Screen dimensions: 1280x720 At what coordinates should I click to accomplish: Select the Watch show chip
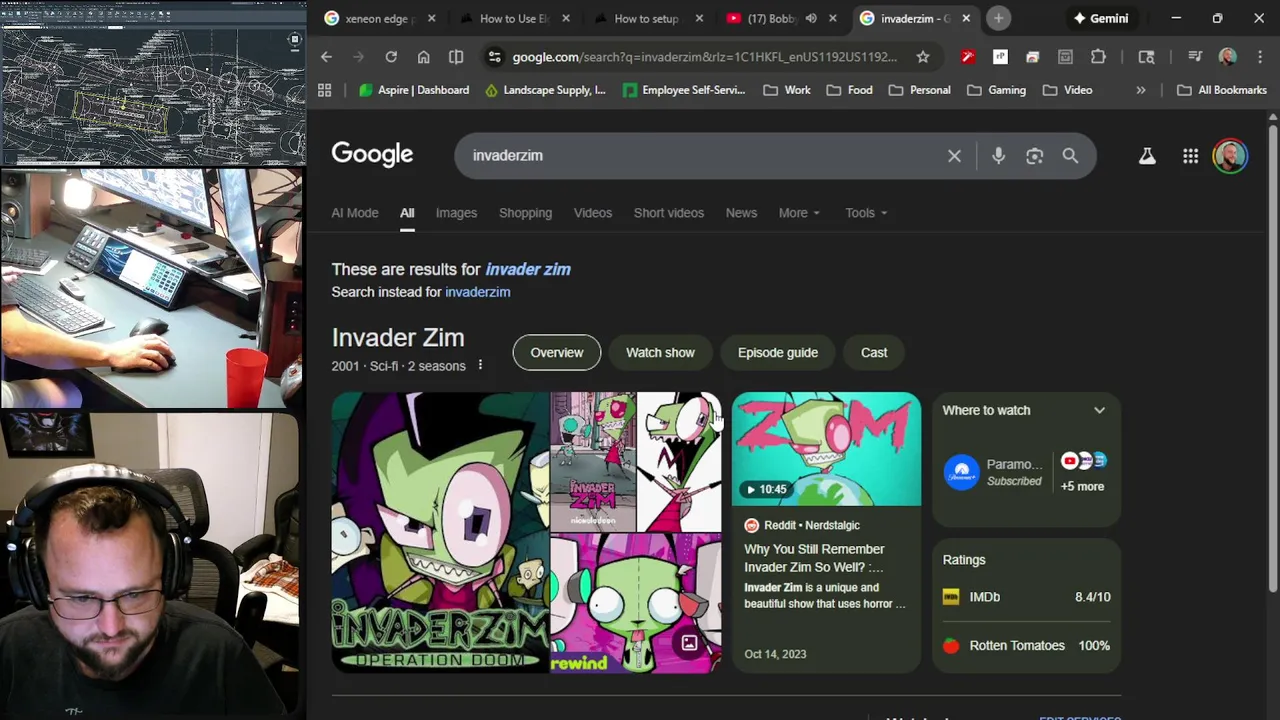click(660, 352)
